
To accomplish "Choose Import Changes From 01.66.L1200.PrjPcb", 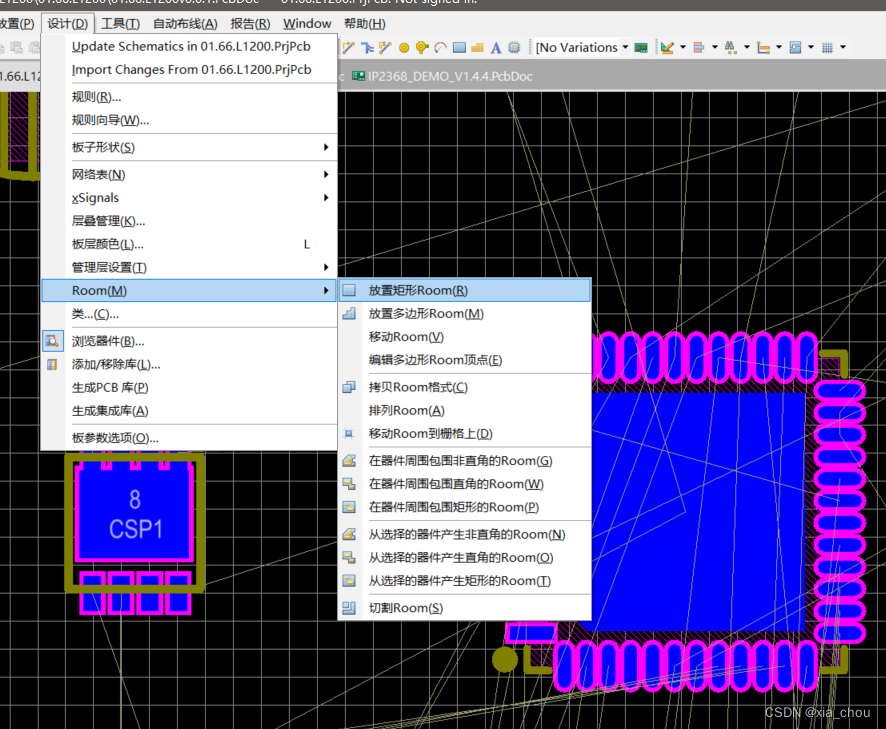I will 189,70.
